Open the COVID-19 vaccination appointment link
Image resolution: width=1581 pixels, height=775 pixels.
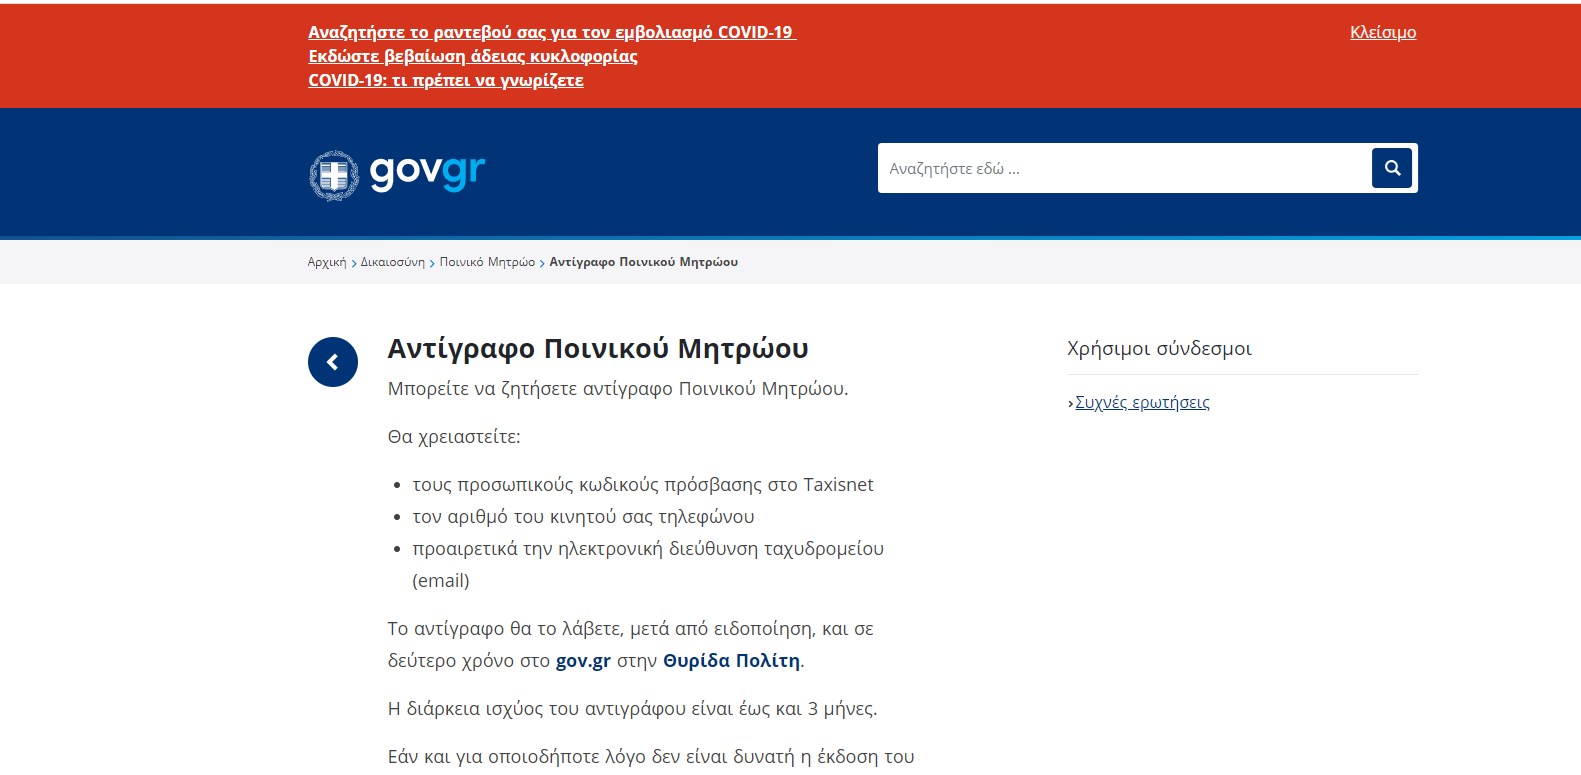tap(551, 32)
